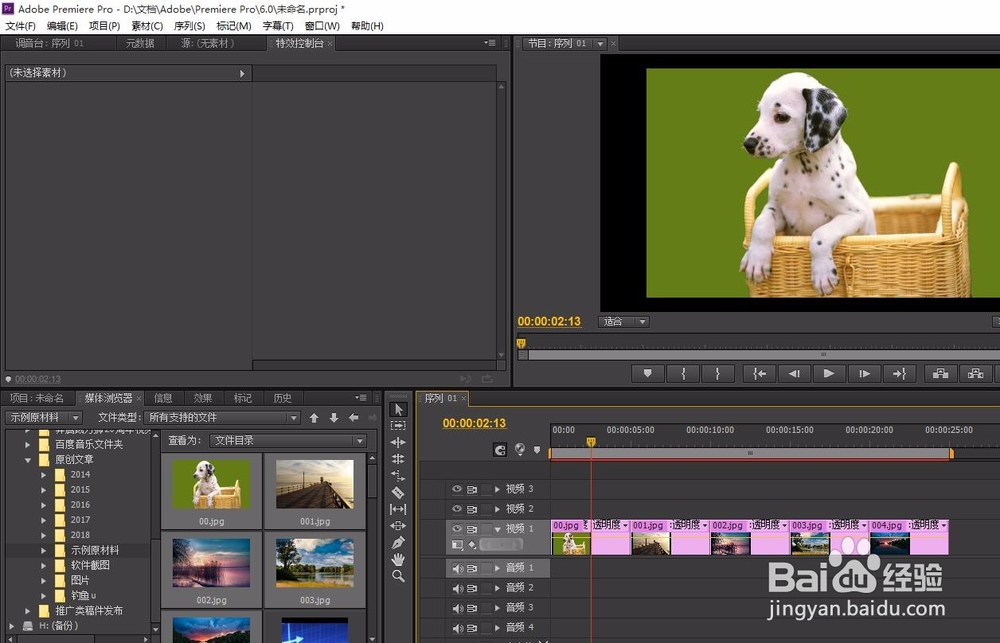The height and width of the screenshot is (643, 1000).
Task: Click the timeline timecode 00:00:02:13
Action: pos(474,423)
